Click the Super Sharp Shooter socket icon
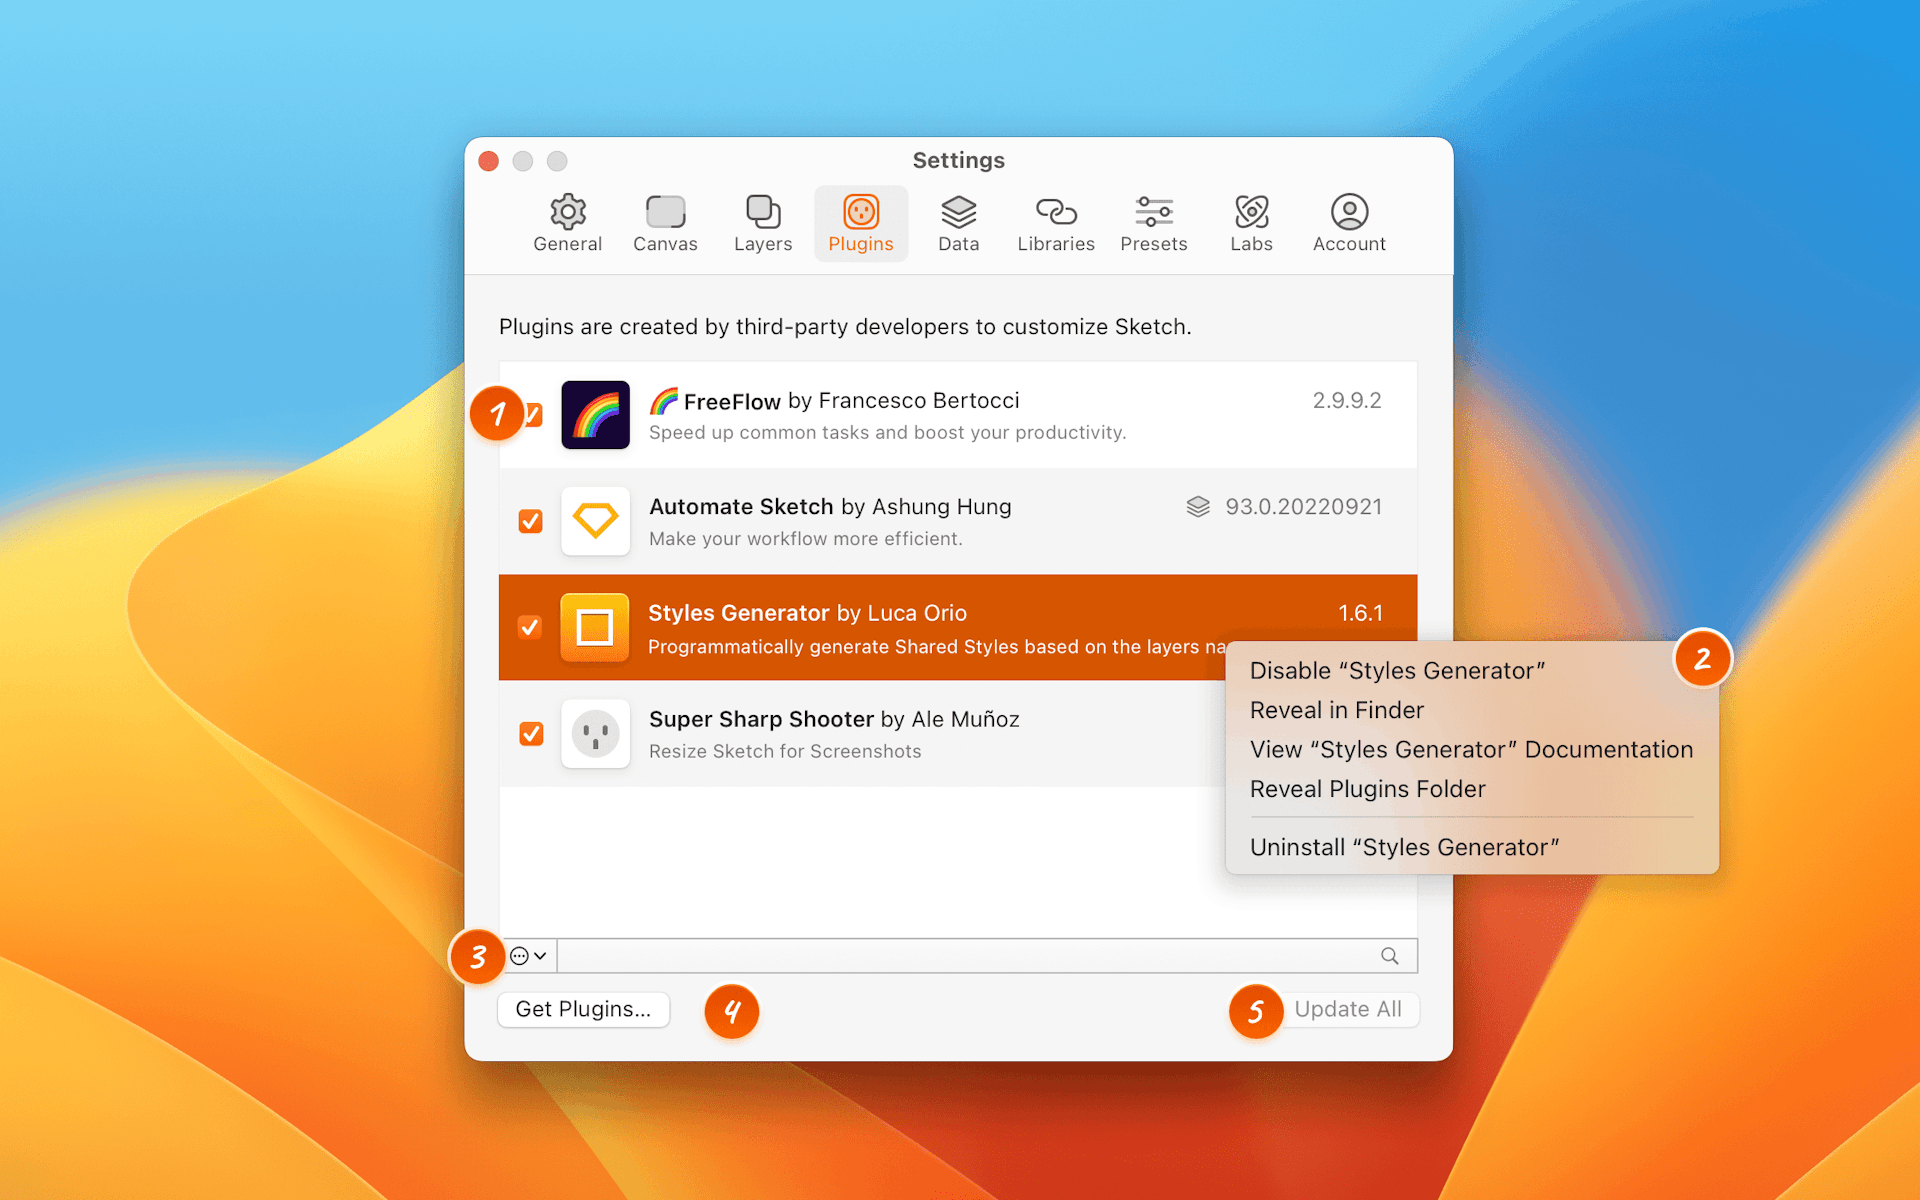Viewport: 1920px width, 1200px height. 595,734
